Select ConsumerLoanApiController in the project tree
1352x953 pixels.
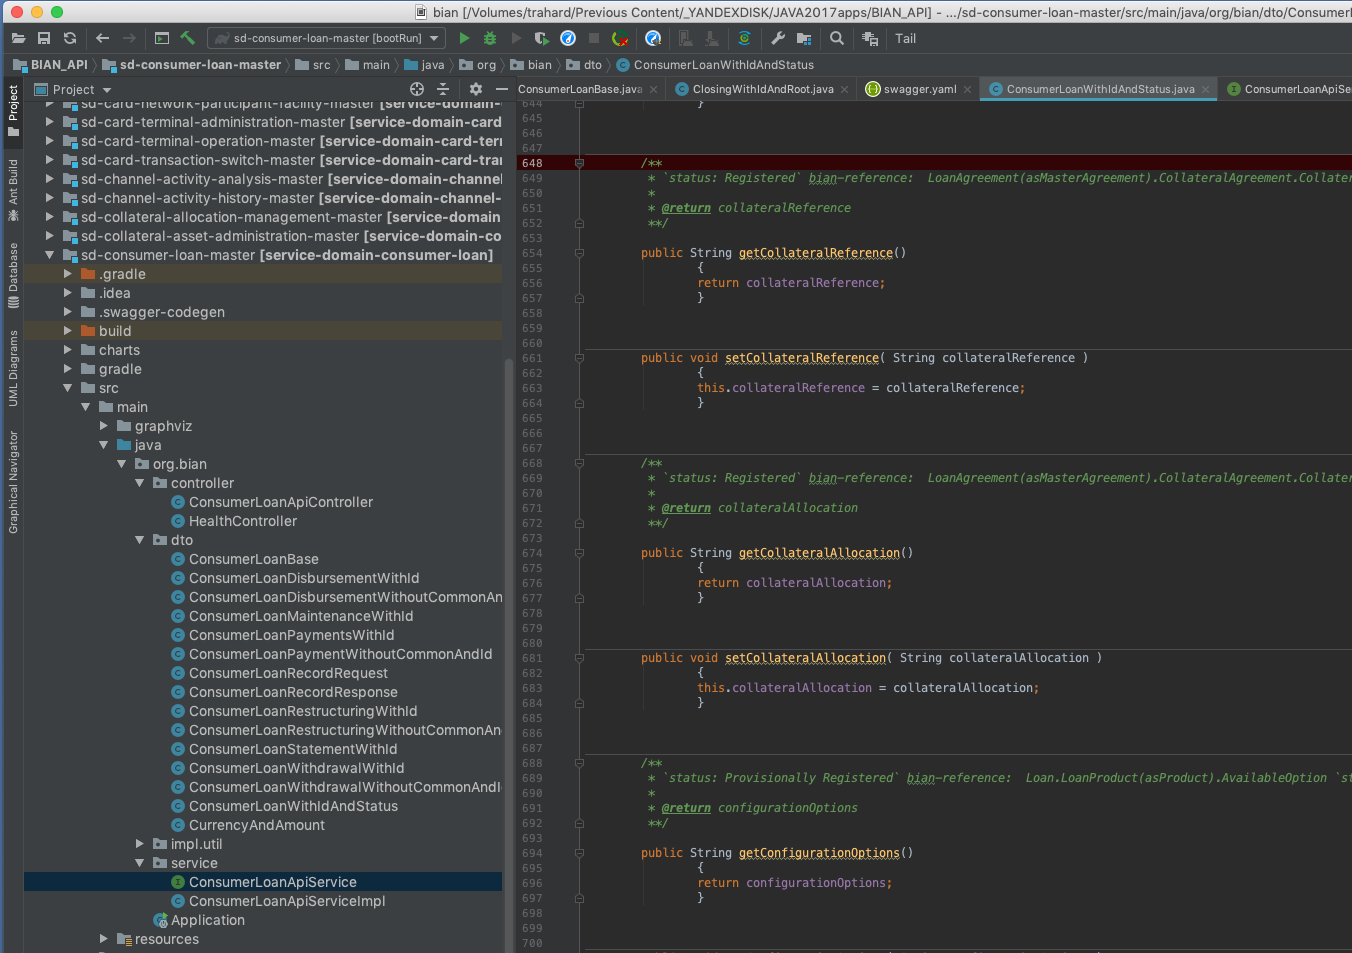tap(280, 502)
